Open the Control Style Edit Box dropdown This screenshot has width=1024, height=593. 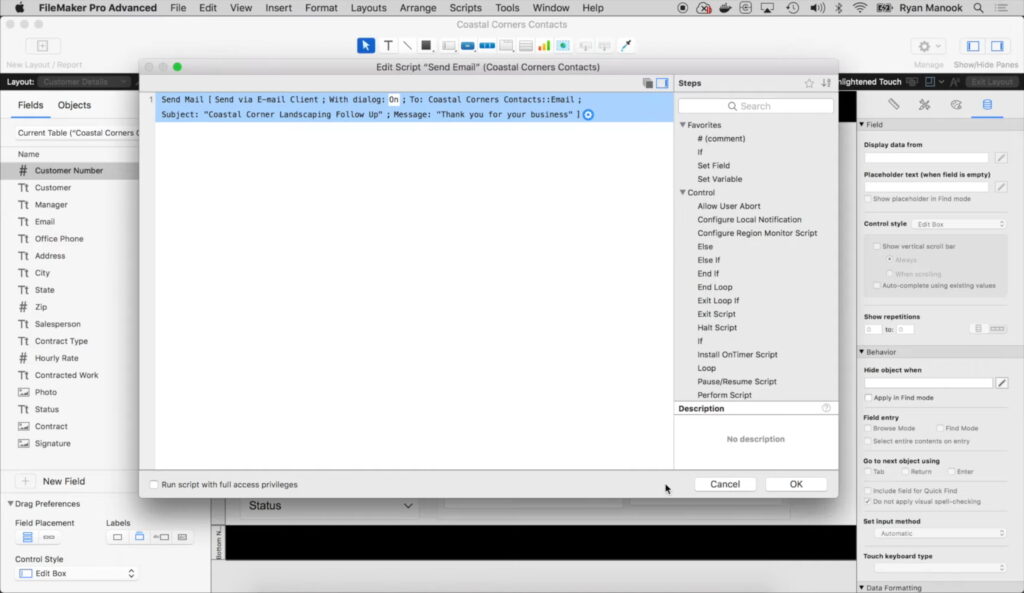76,573
